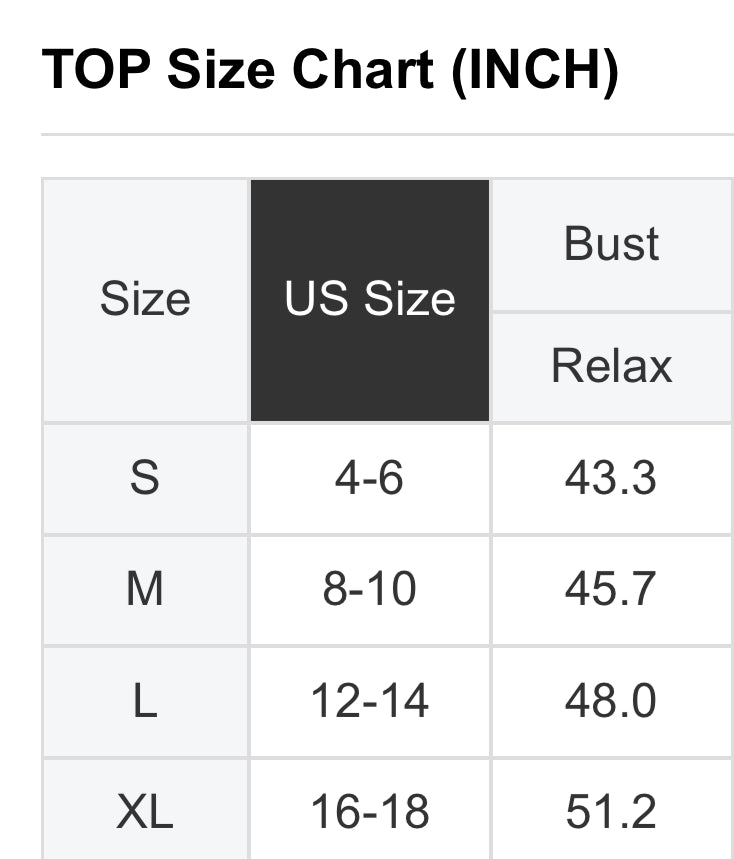This screenshot has height=859, width=734.
Task: Click the Relax subheader cell
Action: 612,366
